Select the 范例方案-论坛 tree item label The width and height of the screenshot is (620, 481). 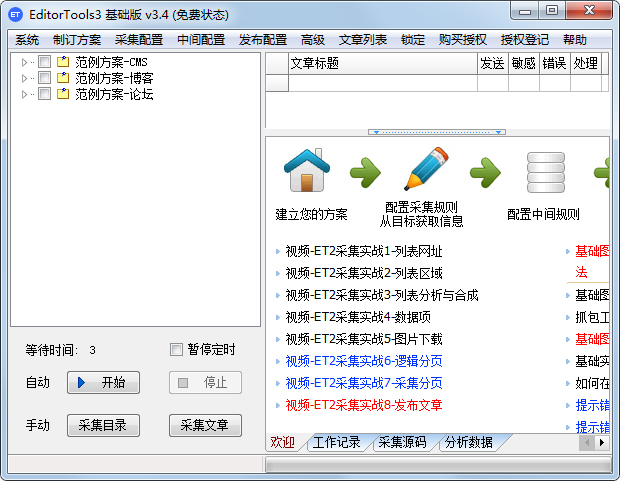click(114, 94)
